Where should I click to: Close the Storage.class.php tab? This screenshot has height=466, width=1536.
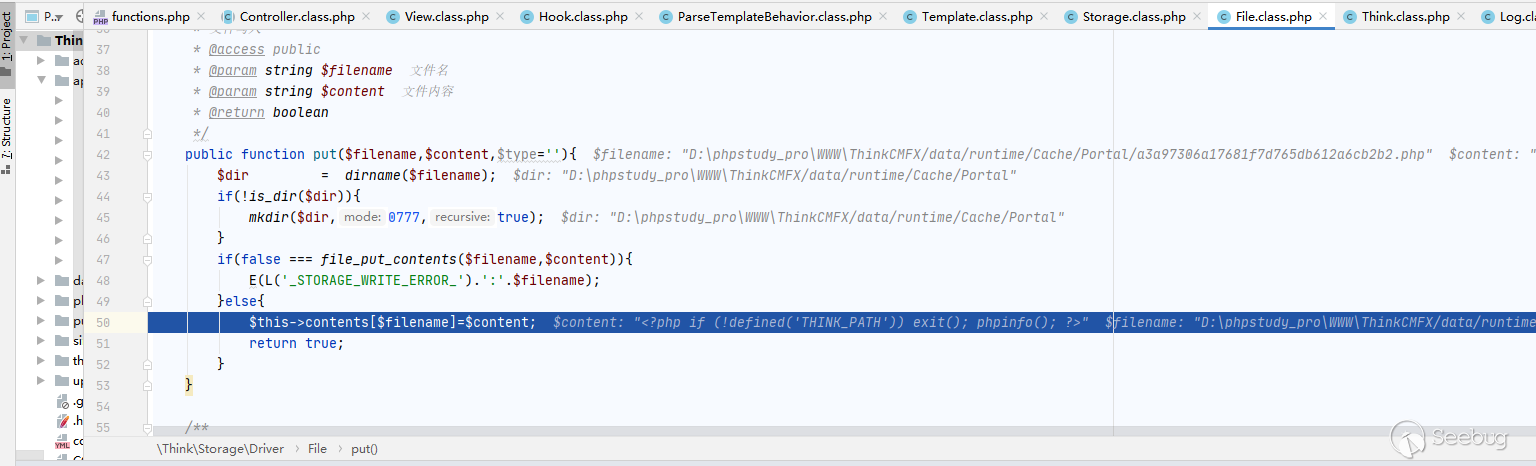point(1199,17)
